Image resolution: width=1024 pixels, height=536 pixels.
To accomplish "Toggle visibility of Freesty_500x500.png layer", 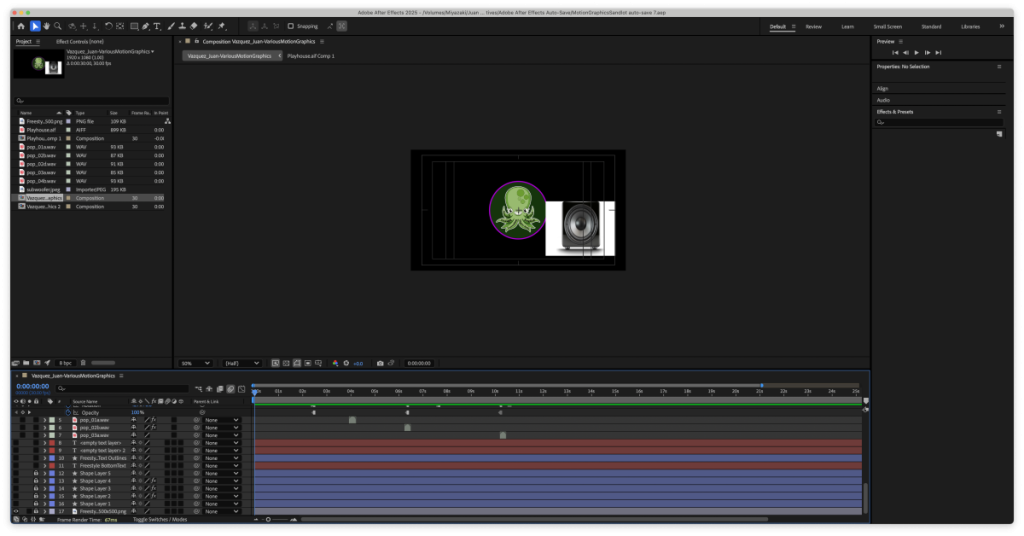I will coord(16,511).
